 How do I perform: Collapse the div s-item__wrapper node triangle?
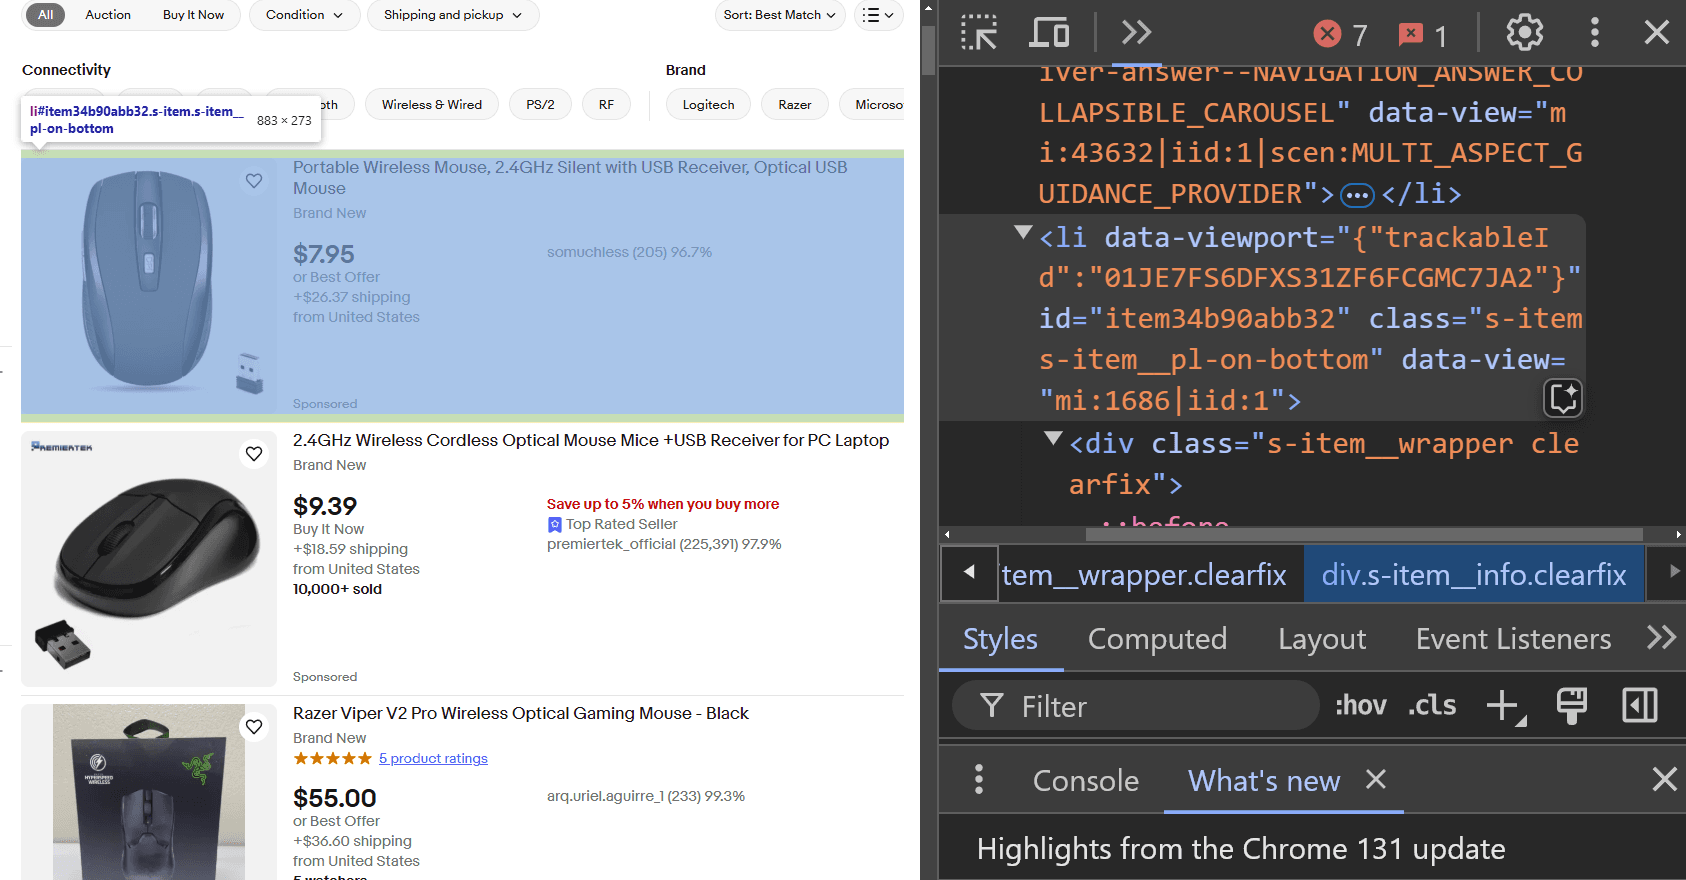point(1053,438)
